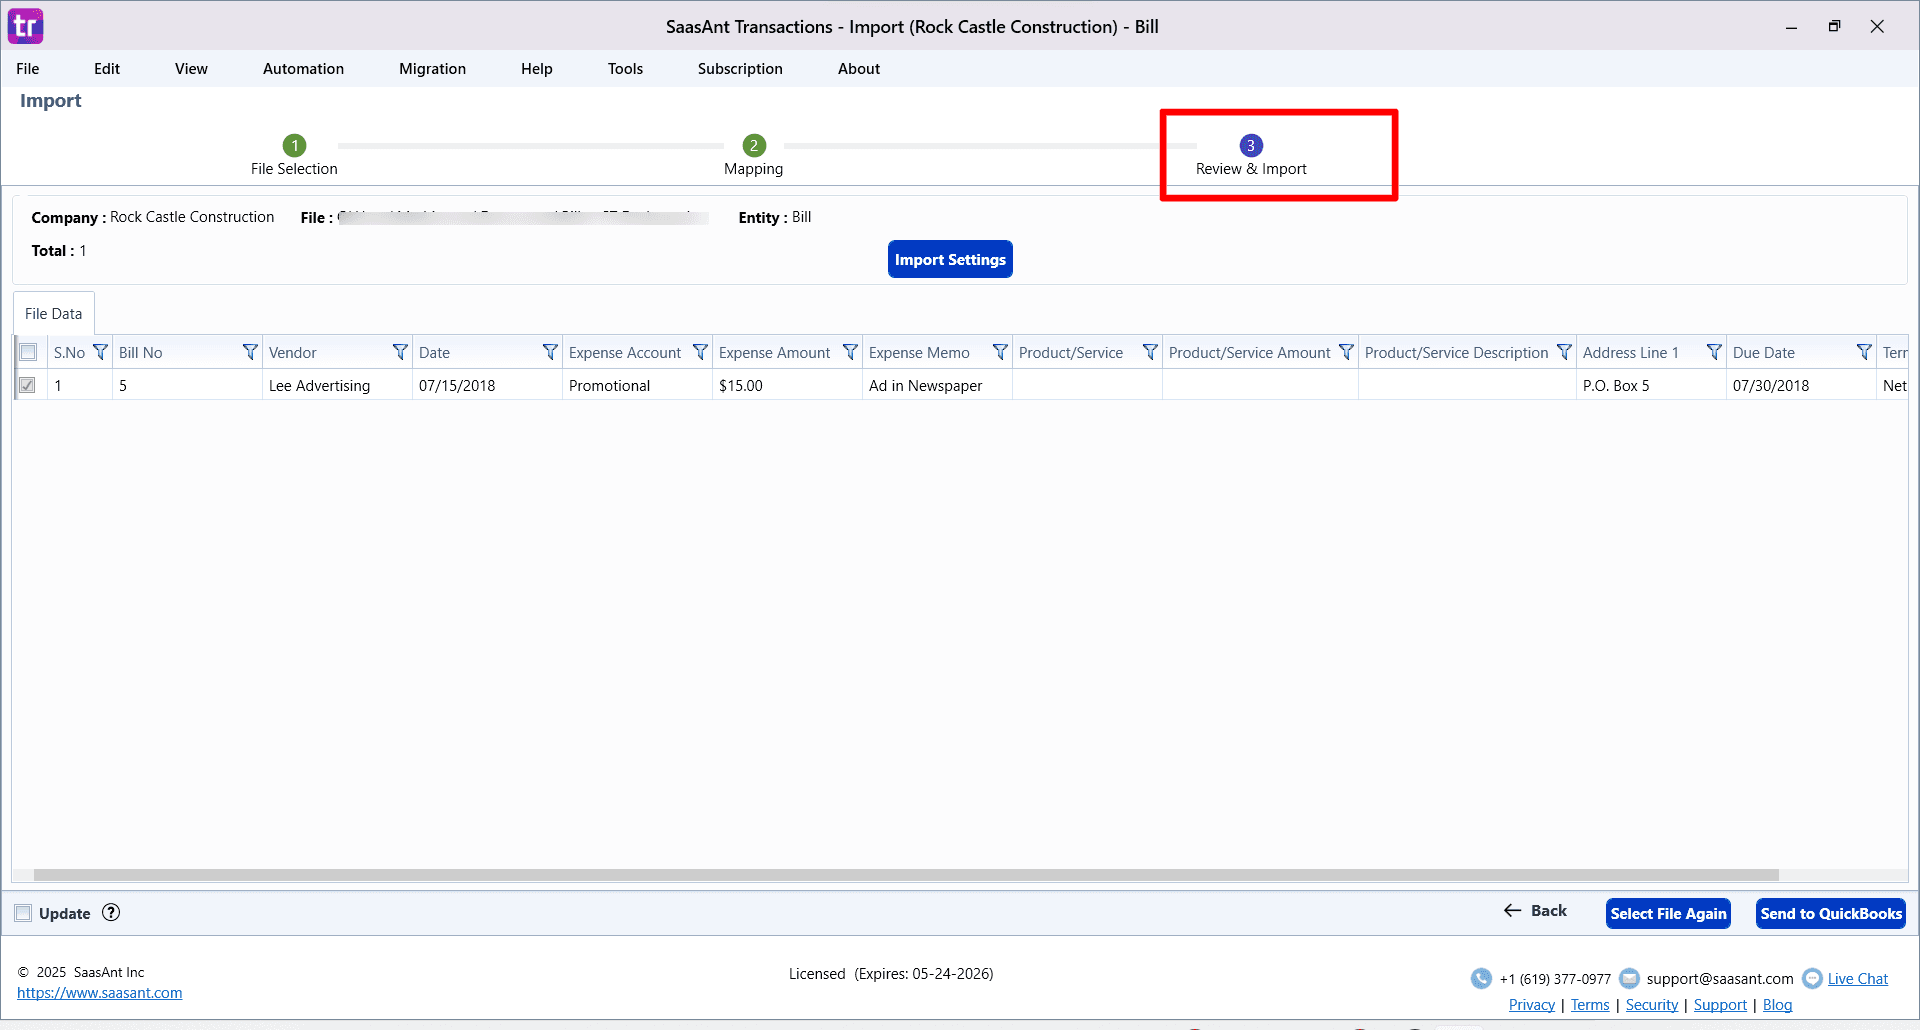Filter the S.No column
Screen dimensions: 1920x1030
[100, 352]
